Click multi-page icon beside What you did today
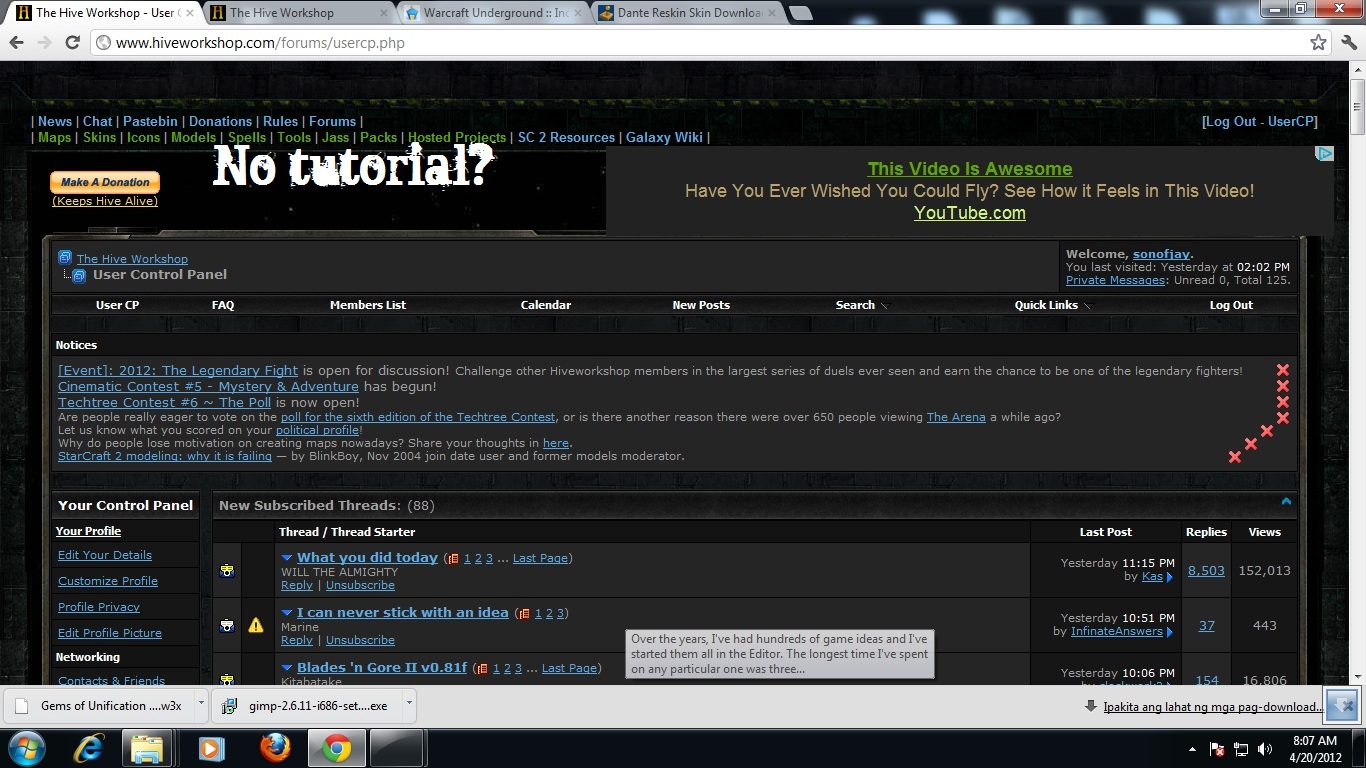The image size is (1366, 768). (453, 559)
